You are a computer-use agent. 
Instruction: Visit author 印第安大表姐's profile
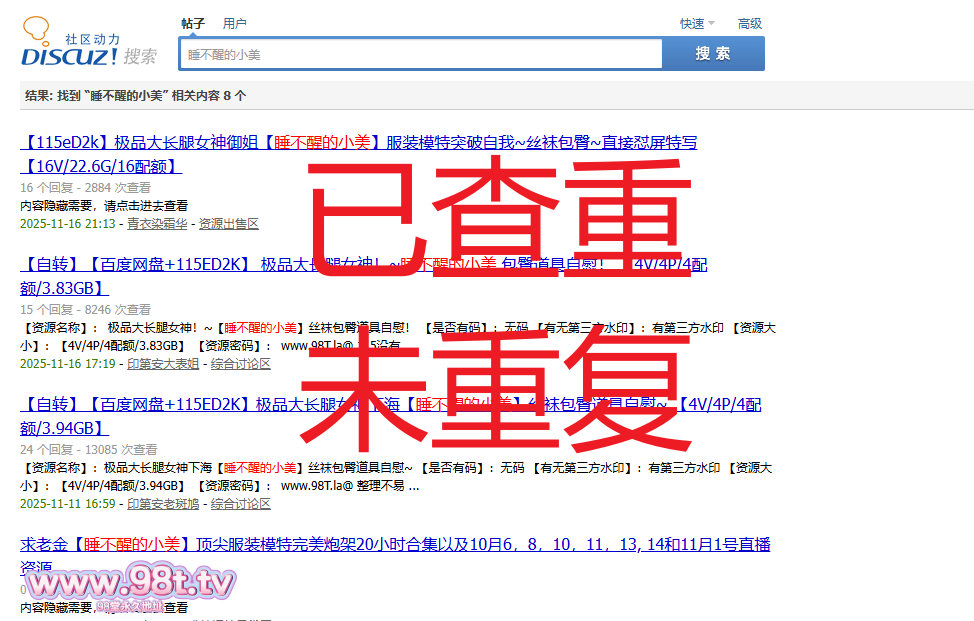[163, 364]
